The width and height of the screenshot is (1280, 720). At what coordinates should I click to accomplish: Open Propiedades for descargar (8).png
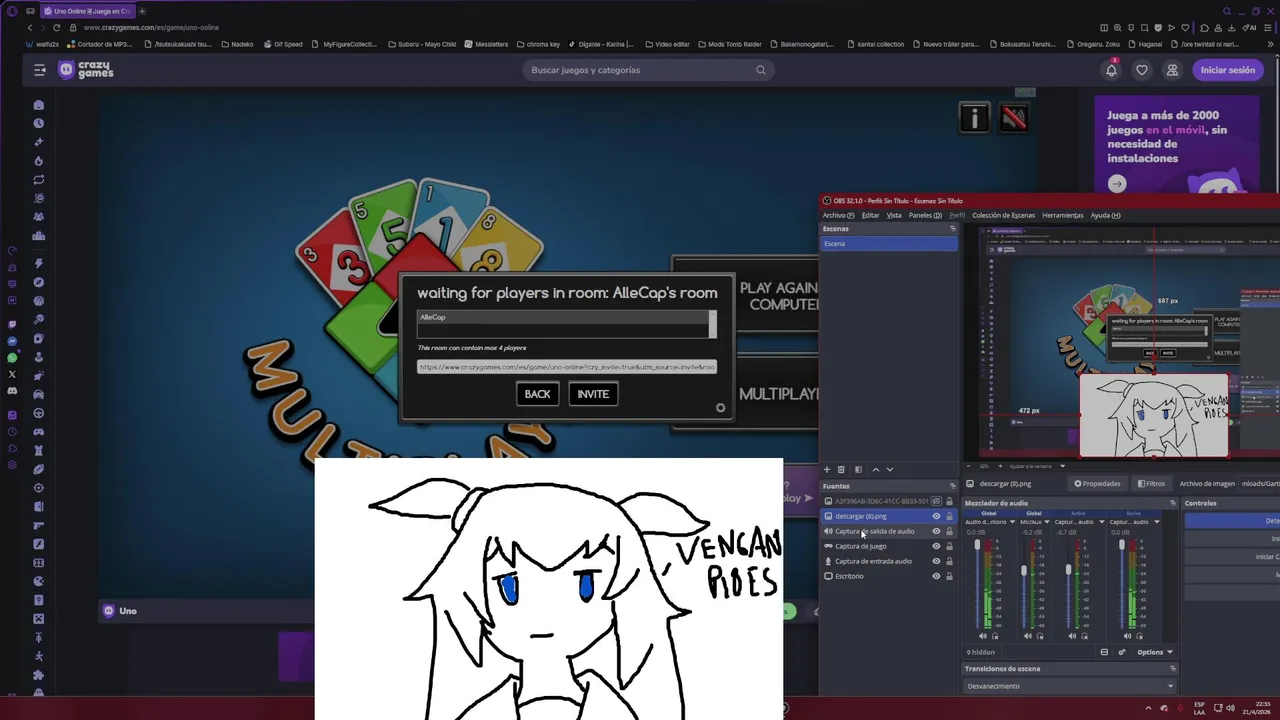tap(1097, 484)
